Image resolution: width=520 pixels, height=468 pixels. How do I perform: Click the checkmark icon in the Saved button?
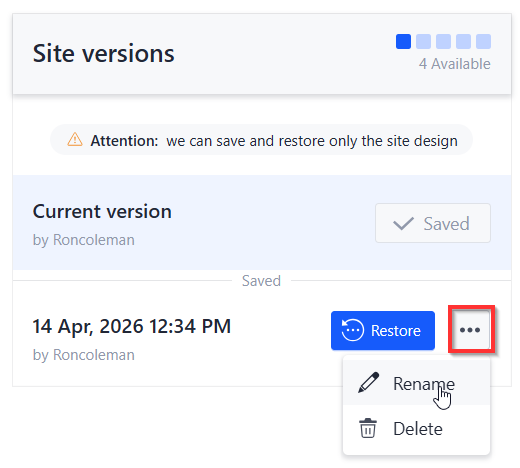click(403, 223)
